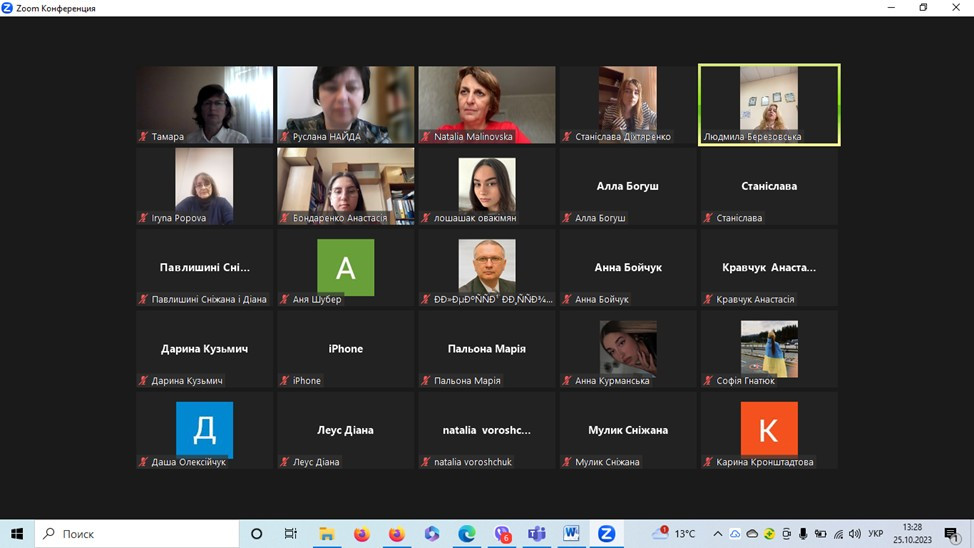
Task: Click the large name Алла Богуш
Action: (x=627, y=186)
